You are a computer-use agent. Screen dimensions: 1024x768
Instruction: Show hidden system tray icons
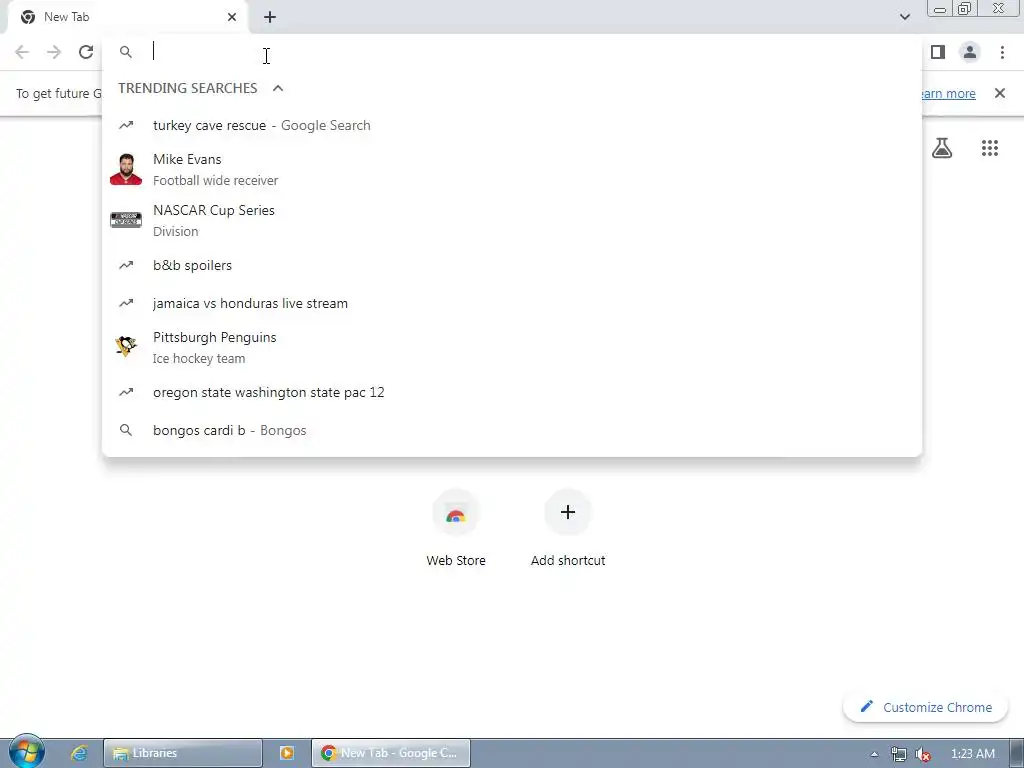pyautogui.click(x=874, y=754)
